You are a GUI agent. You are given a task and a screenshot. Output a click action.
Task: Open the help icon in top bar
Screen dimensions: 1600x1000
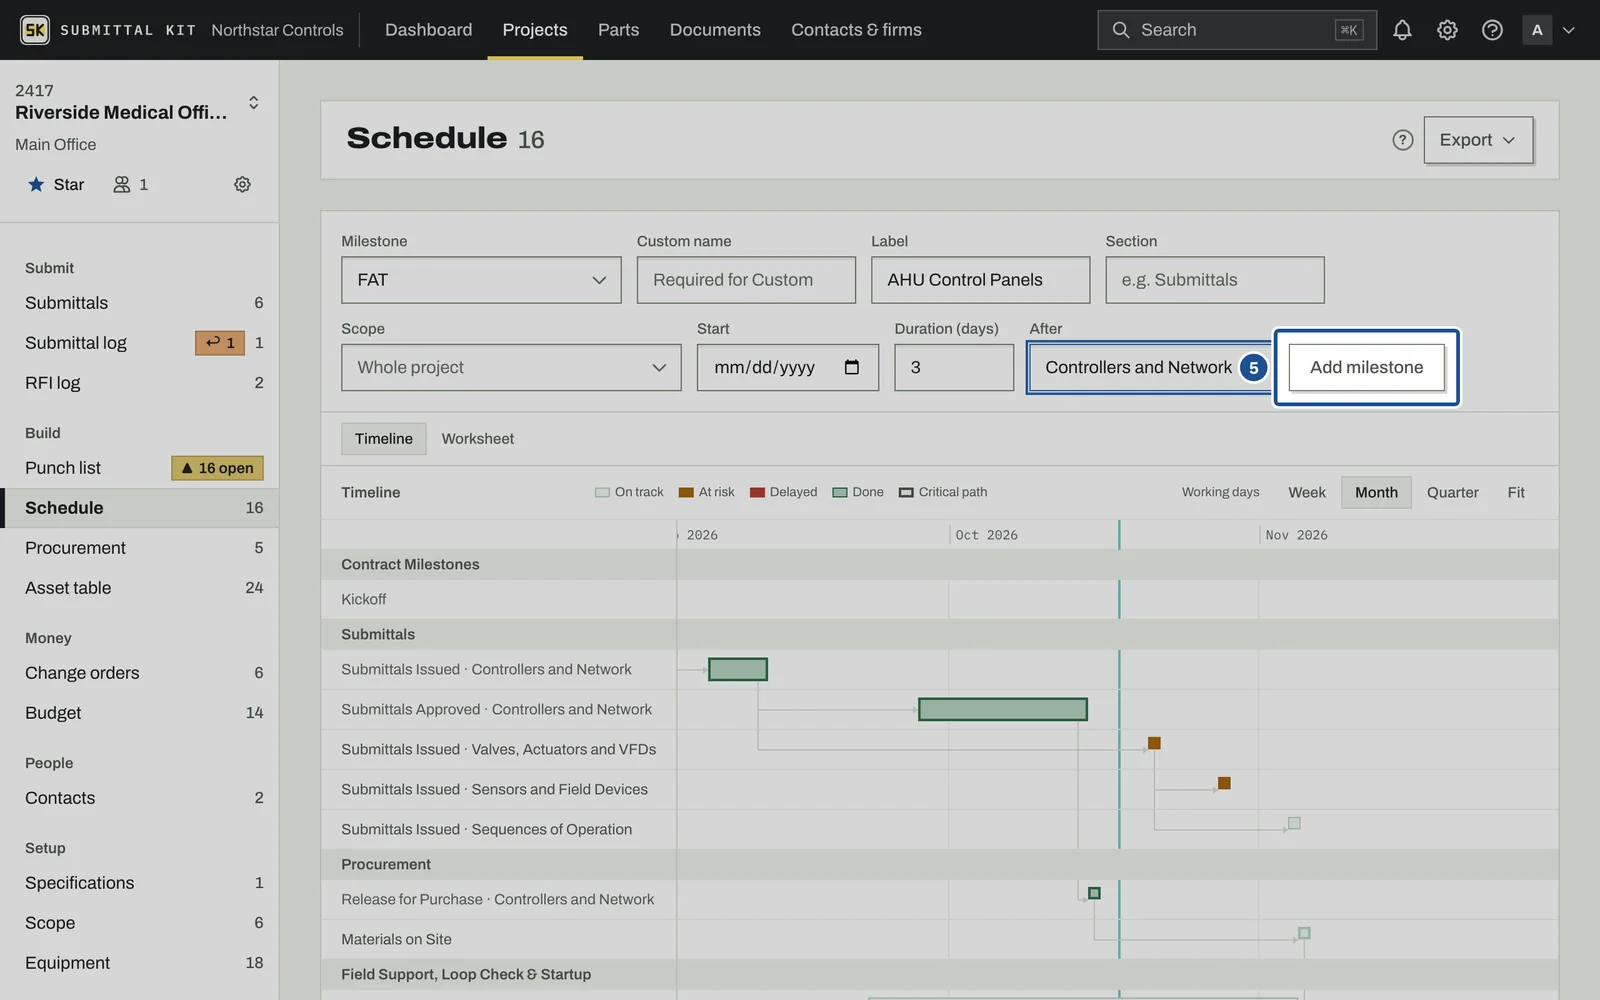click(1492, 30)
